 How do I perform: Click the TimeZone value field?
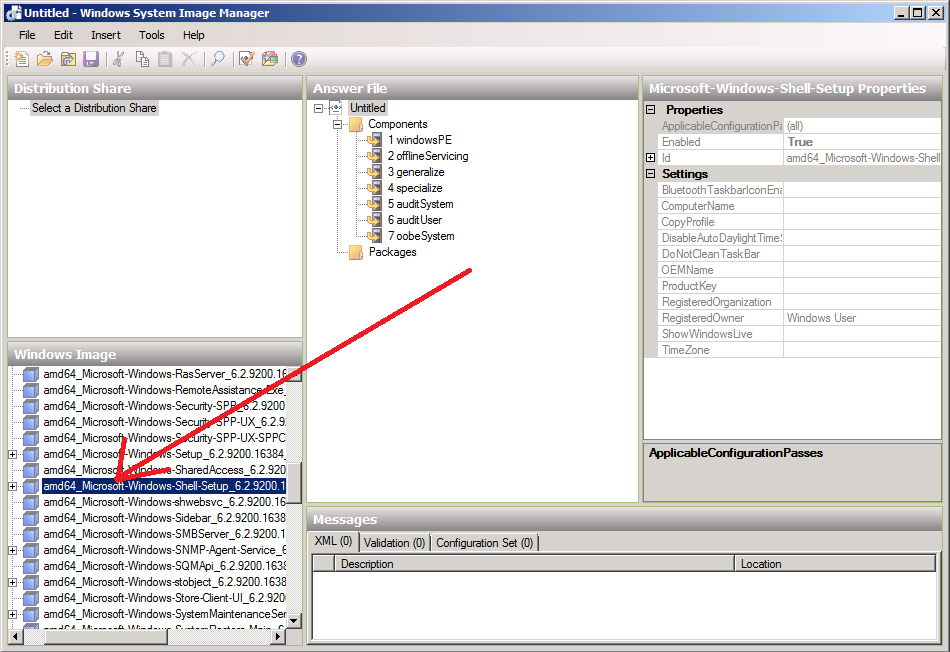[x=862, y=350]
